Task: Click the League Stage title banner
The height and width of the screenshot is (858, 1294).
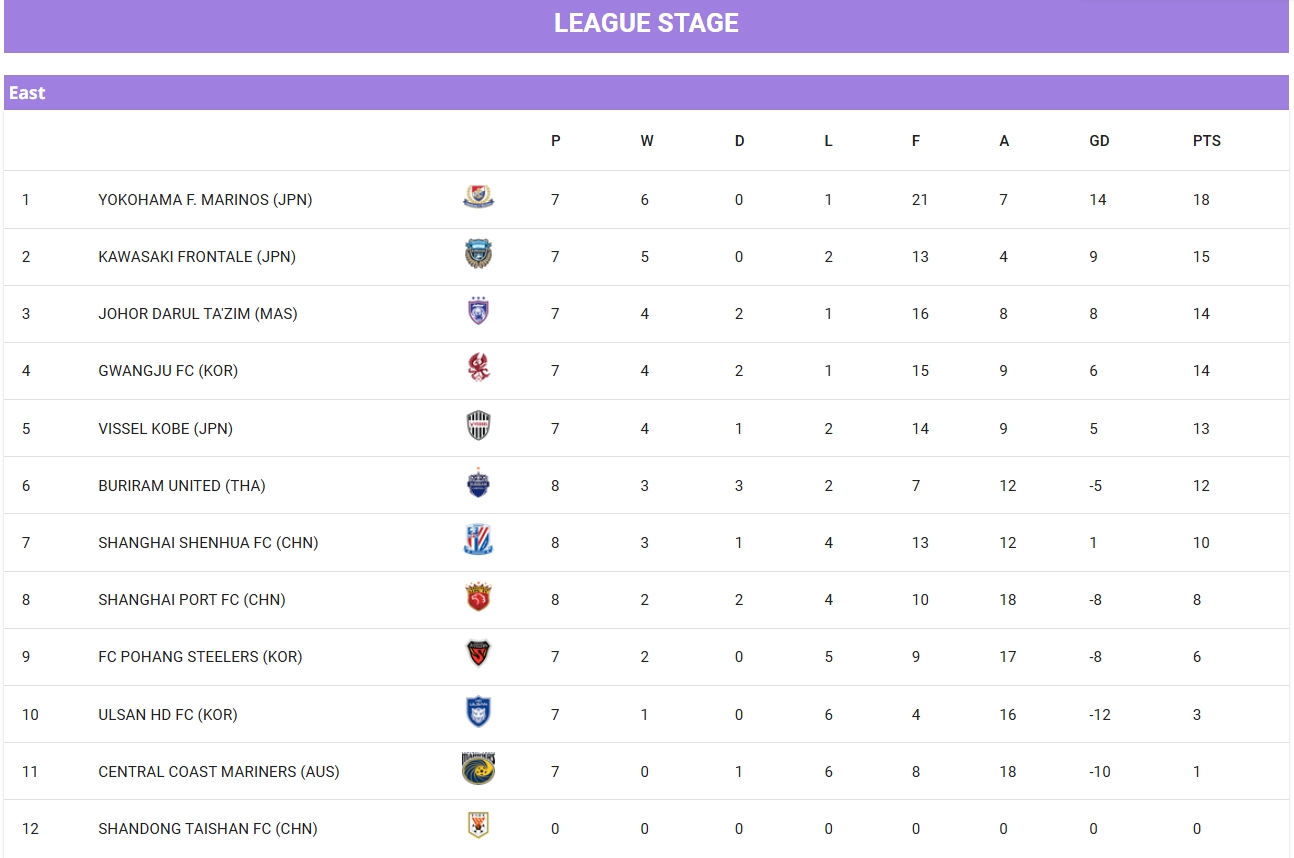Action: coord(646,24)
